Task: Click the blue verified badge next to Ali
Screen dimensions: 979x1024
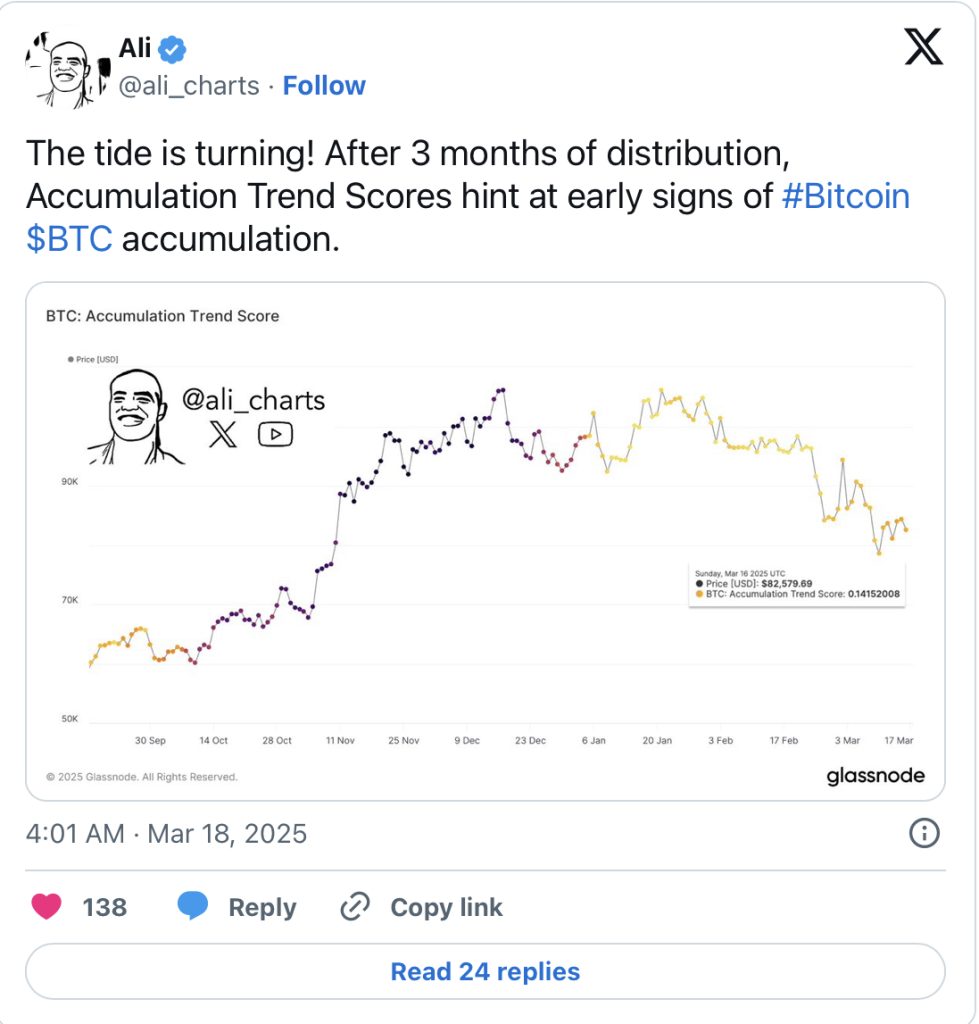Action: pyautogui.click(x=172, y=49)
